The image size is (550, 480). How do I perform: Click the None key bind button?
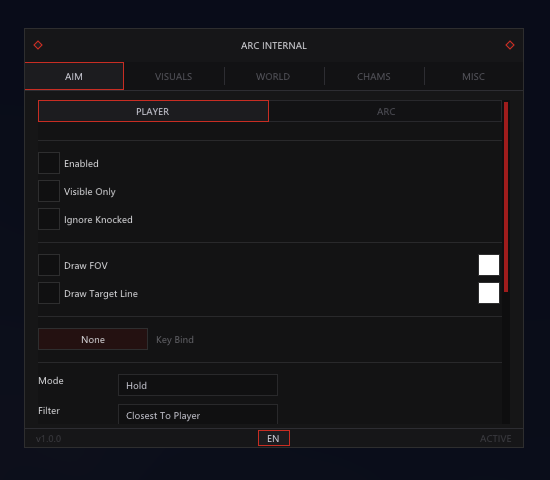pyautogui.click(x=93, y=339)
